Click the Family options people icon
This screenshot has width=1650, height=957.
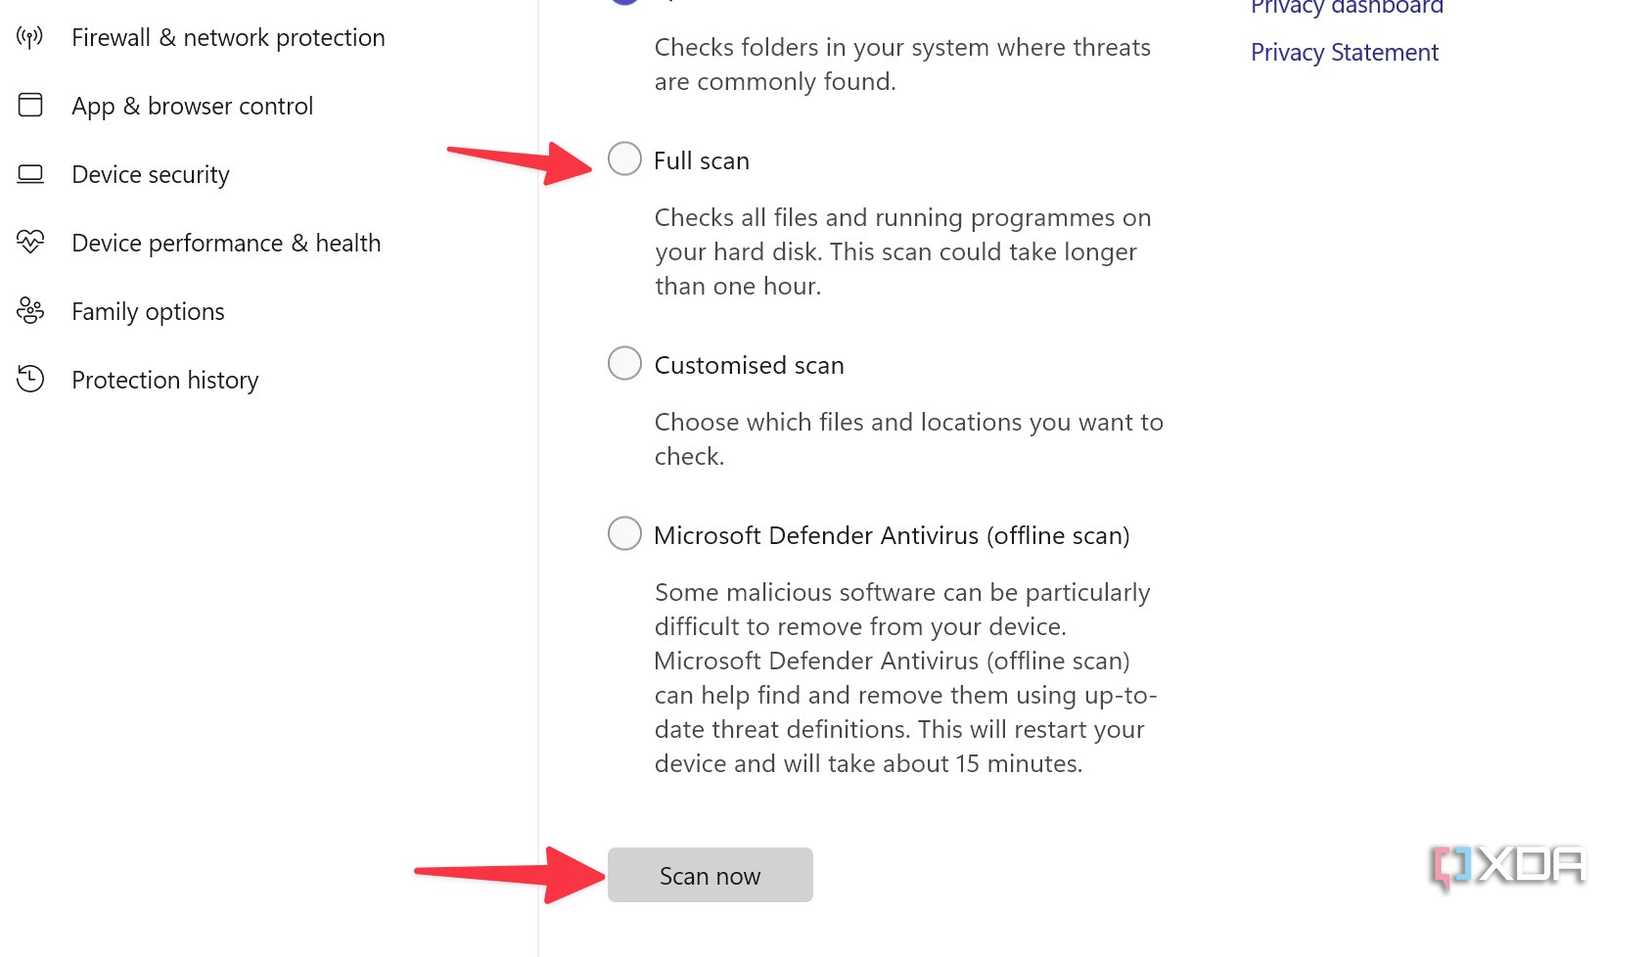coord(30,311)
